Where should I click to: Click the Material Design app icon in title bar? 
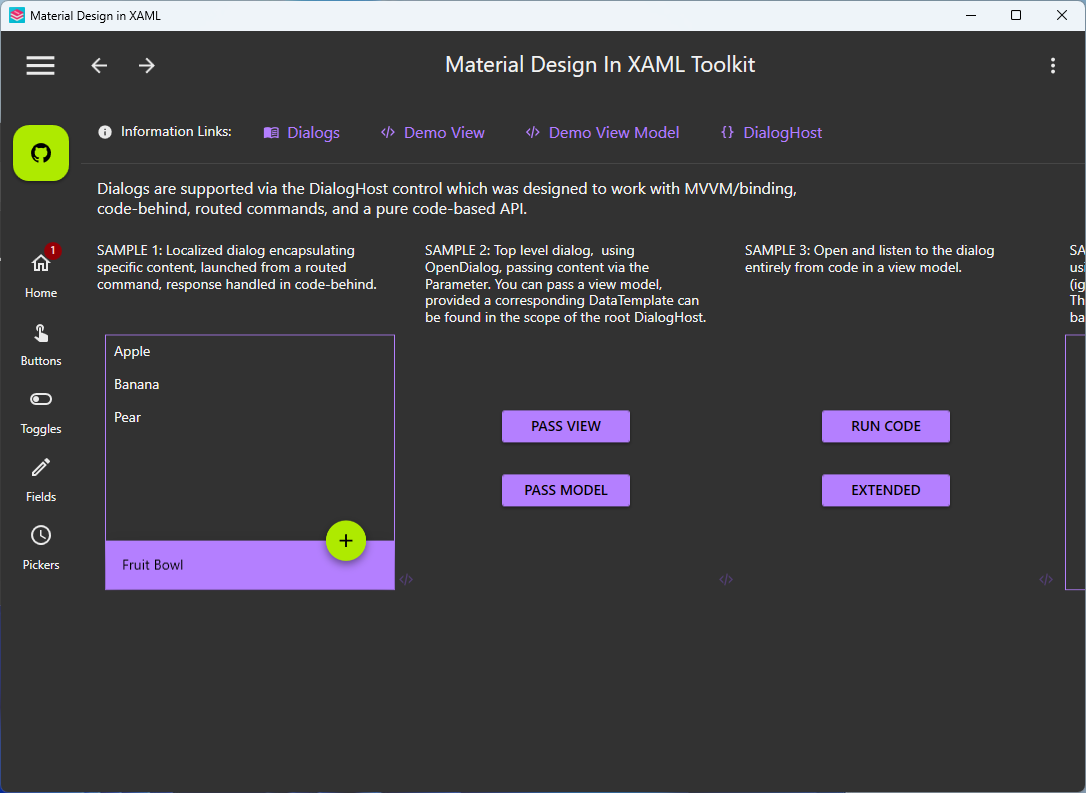[17, 15]
